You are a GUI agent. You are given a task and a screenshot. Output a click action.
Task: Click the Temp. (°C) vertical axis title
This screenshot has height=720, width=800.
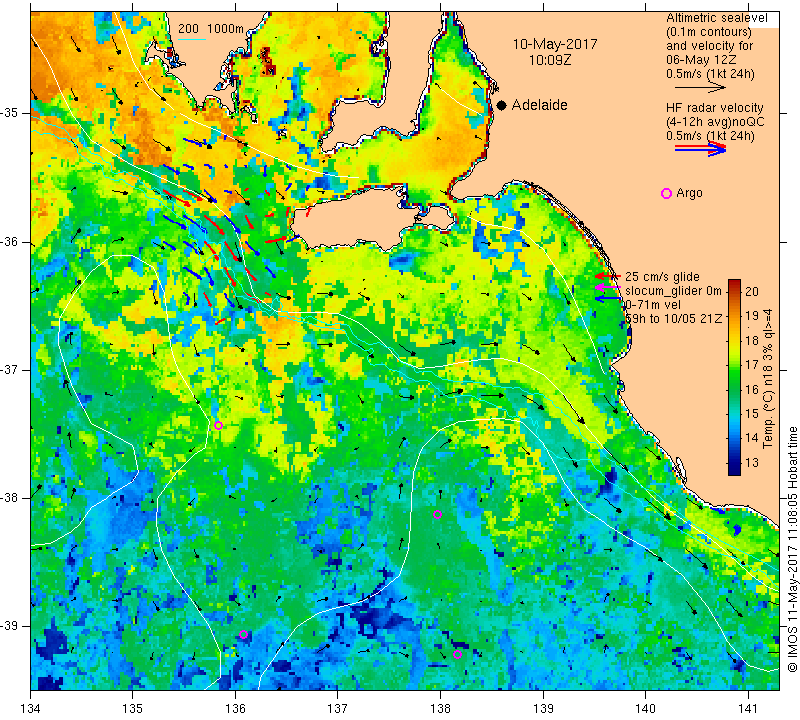click(768, 378)
